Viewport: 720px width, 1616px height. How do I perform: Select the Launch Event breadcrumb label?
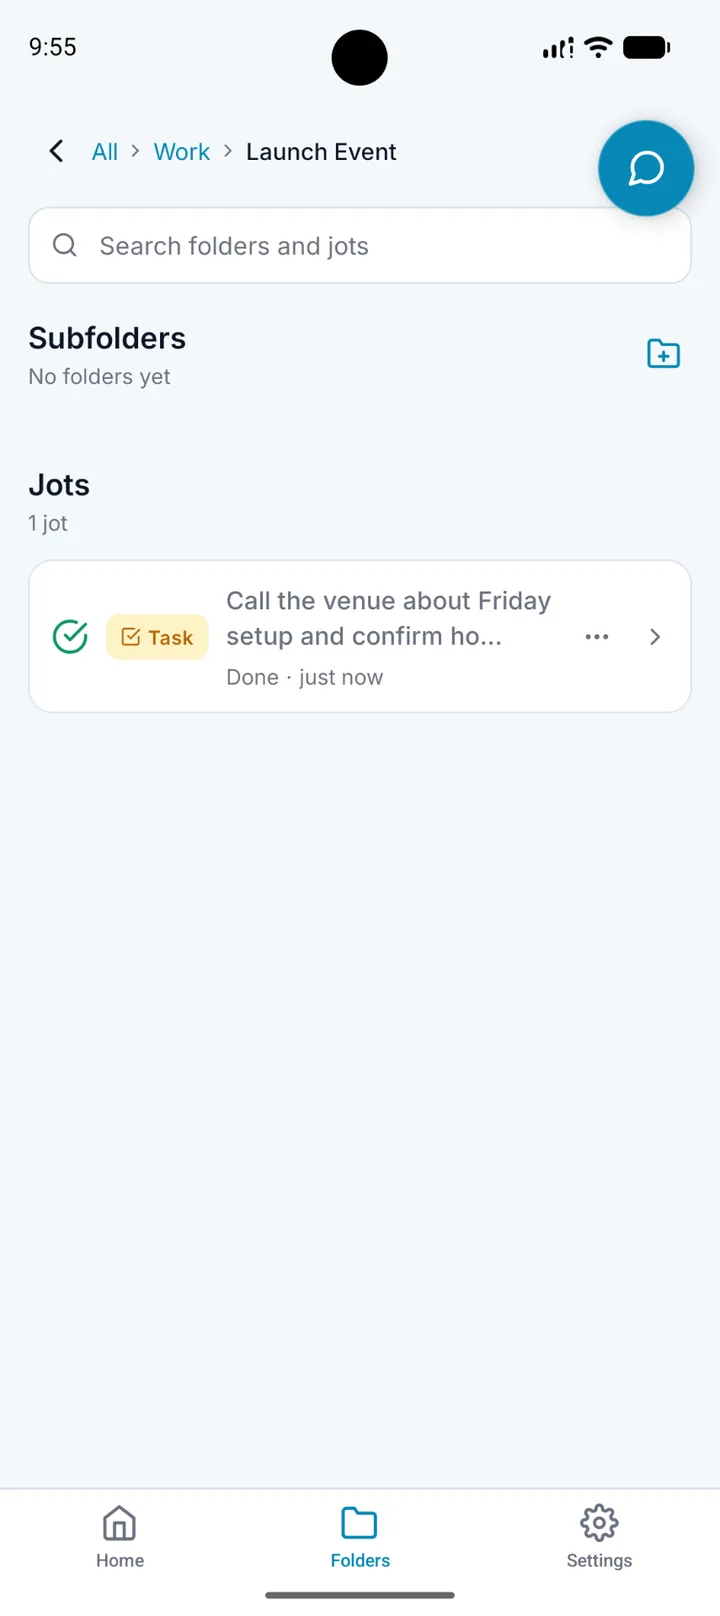(321, 152)
